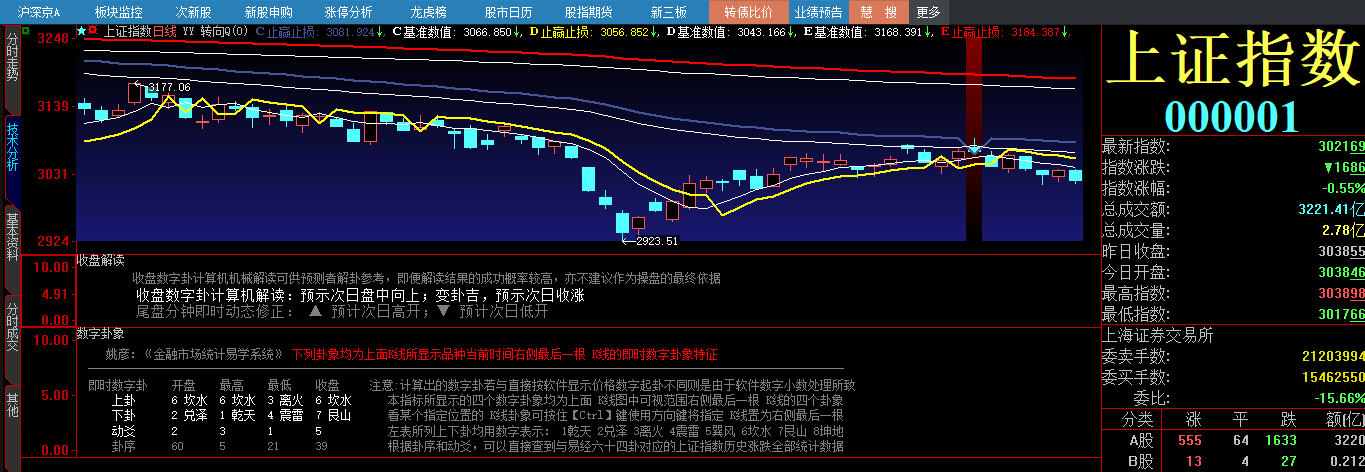Image resolution: width=1365 pixels, height=472 pixels.
Task: Open the 沪深京A market tab
Action: [x=39, y=12]
